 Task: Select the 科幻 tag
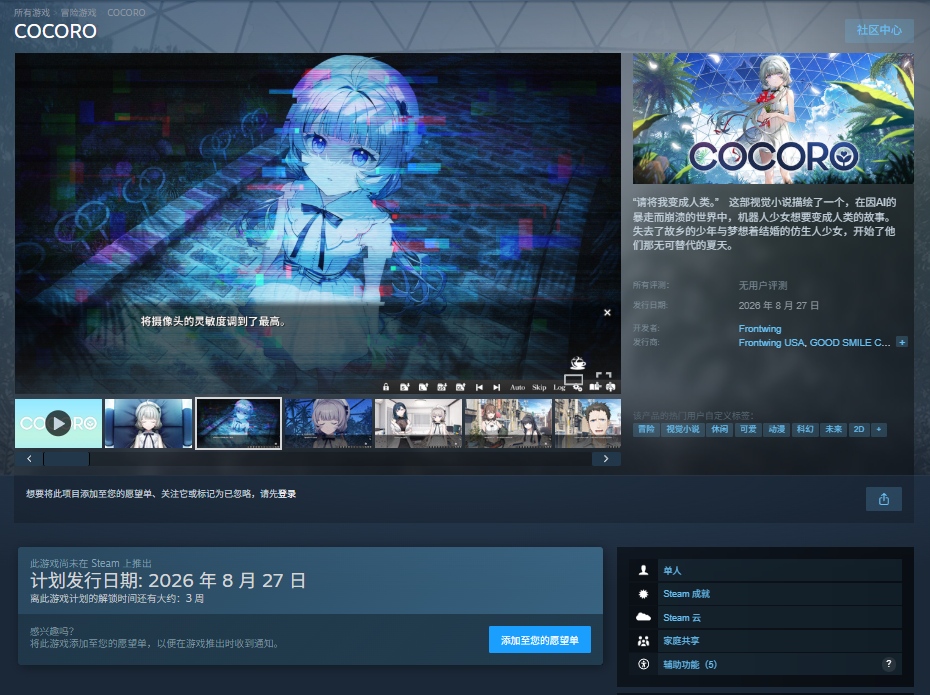click(x=805, y=429)
